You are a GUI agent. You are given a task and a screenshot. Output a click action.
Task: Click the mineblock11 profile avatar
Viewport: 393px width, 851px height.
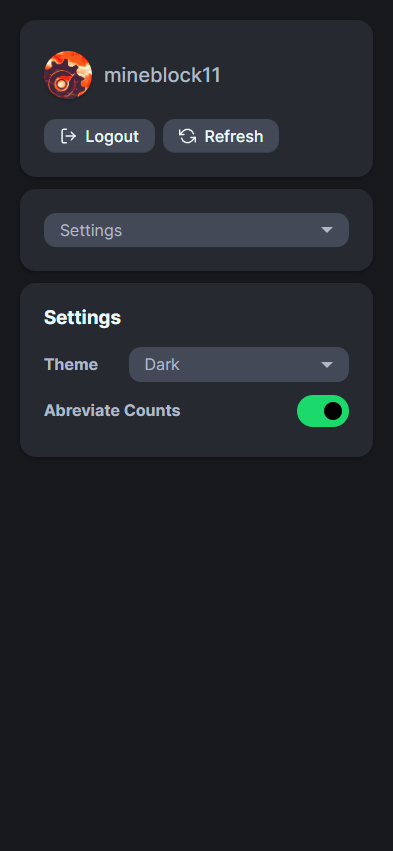68,75
